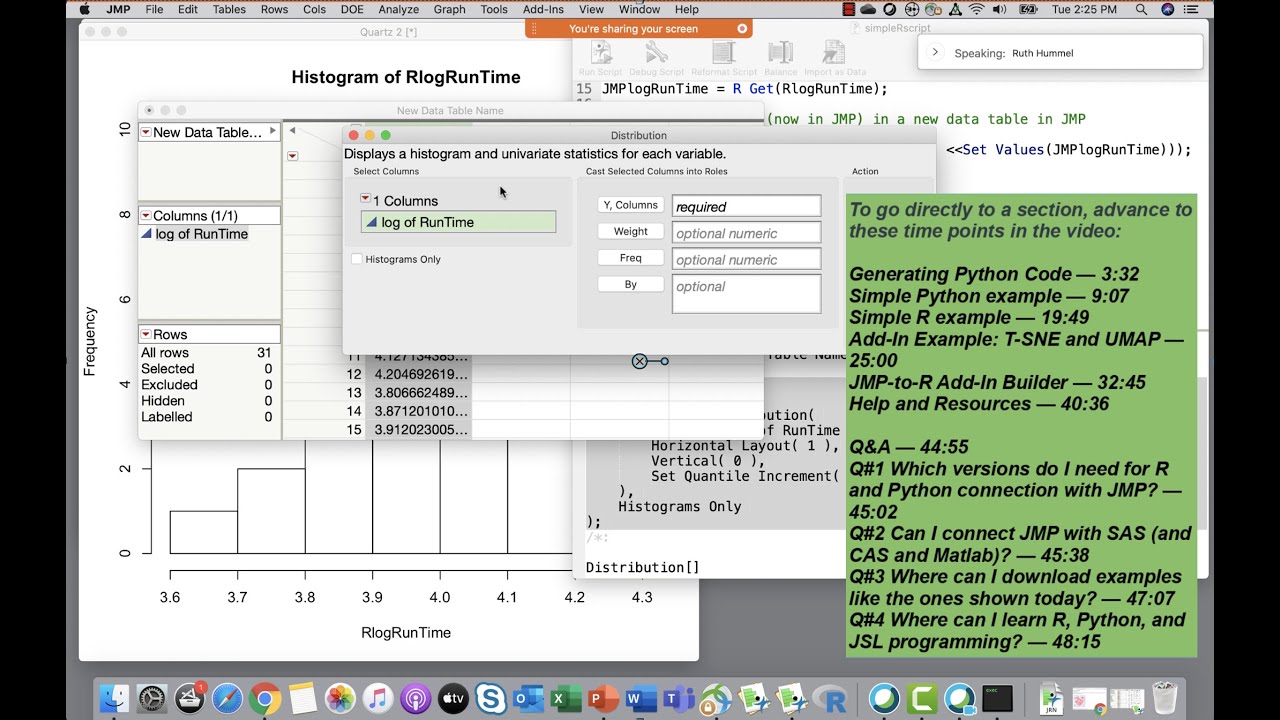Open System Preferences from the dock
This screenshot has width=1280, height=720.
tap(152, 698)
